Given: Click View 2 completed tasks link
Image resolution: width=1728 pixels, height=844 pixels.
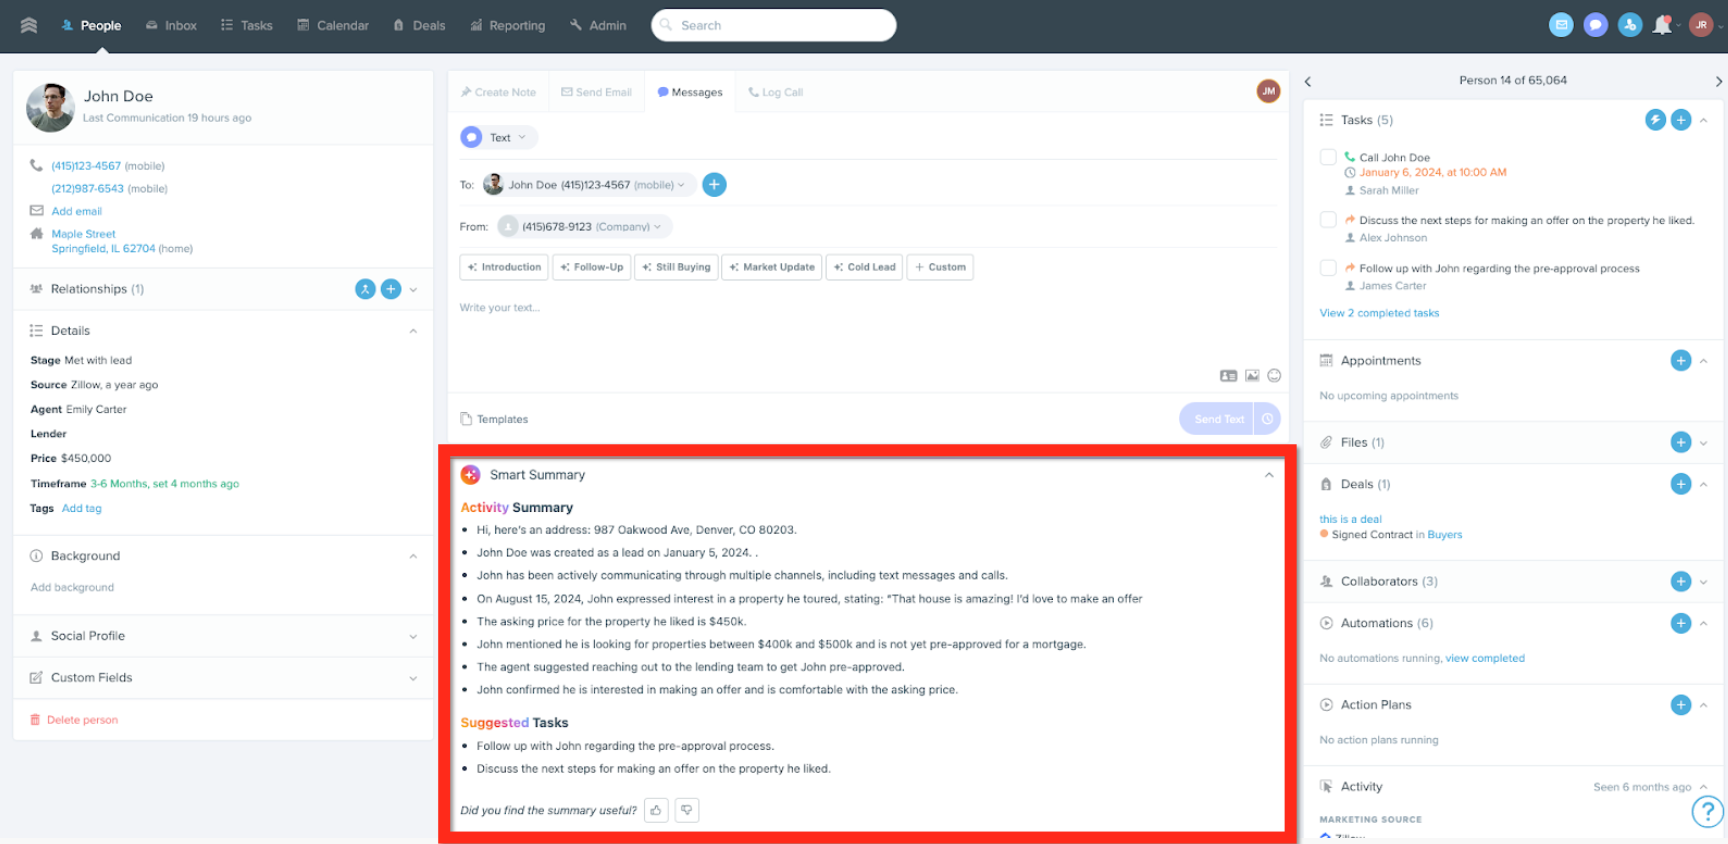Looking at the screenshot, I should click(x=1379, y=313).
